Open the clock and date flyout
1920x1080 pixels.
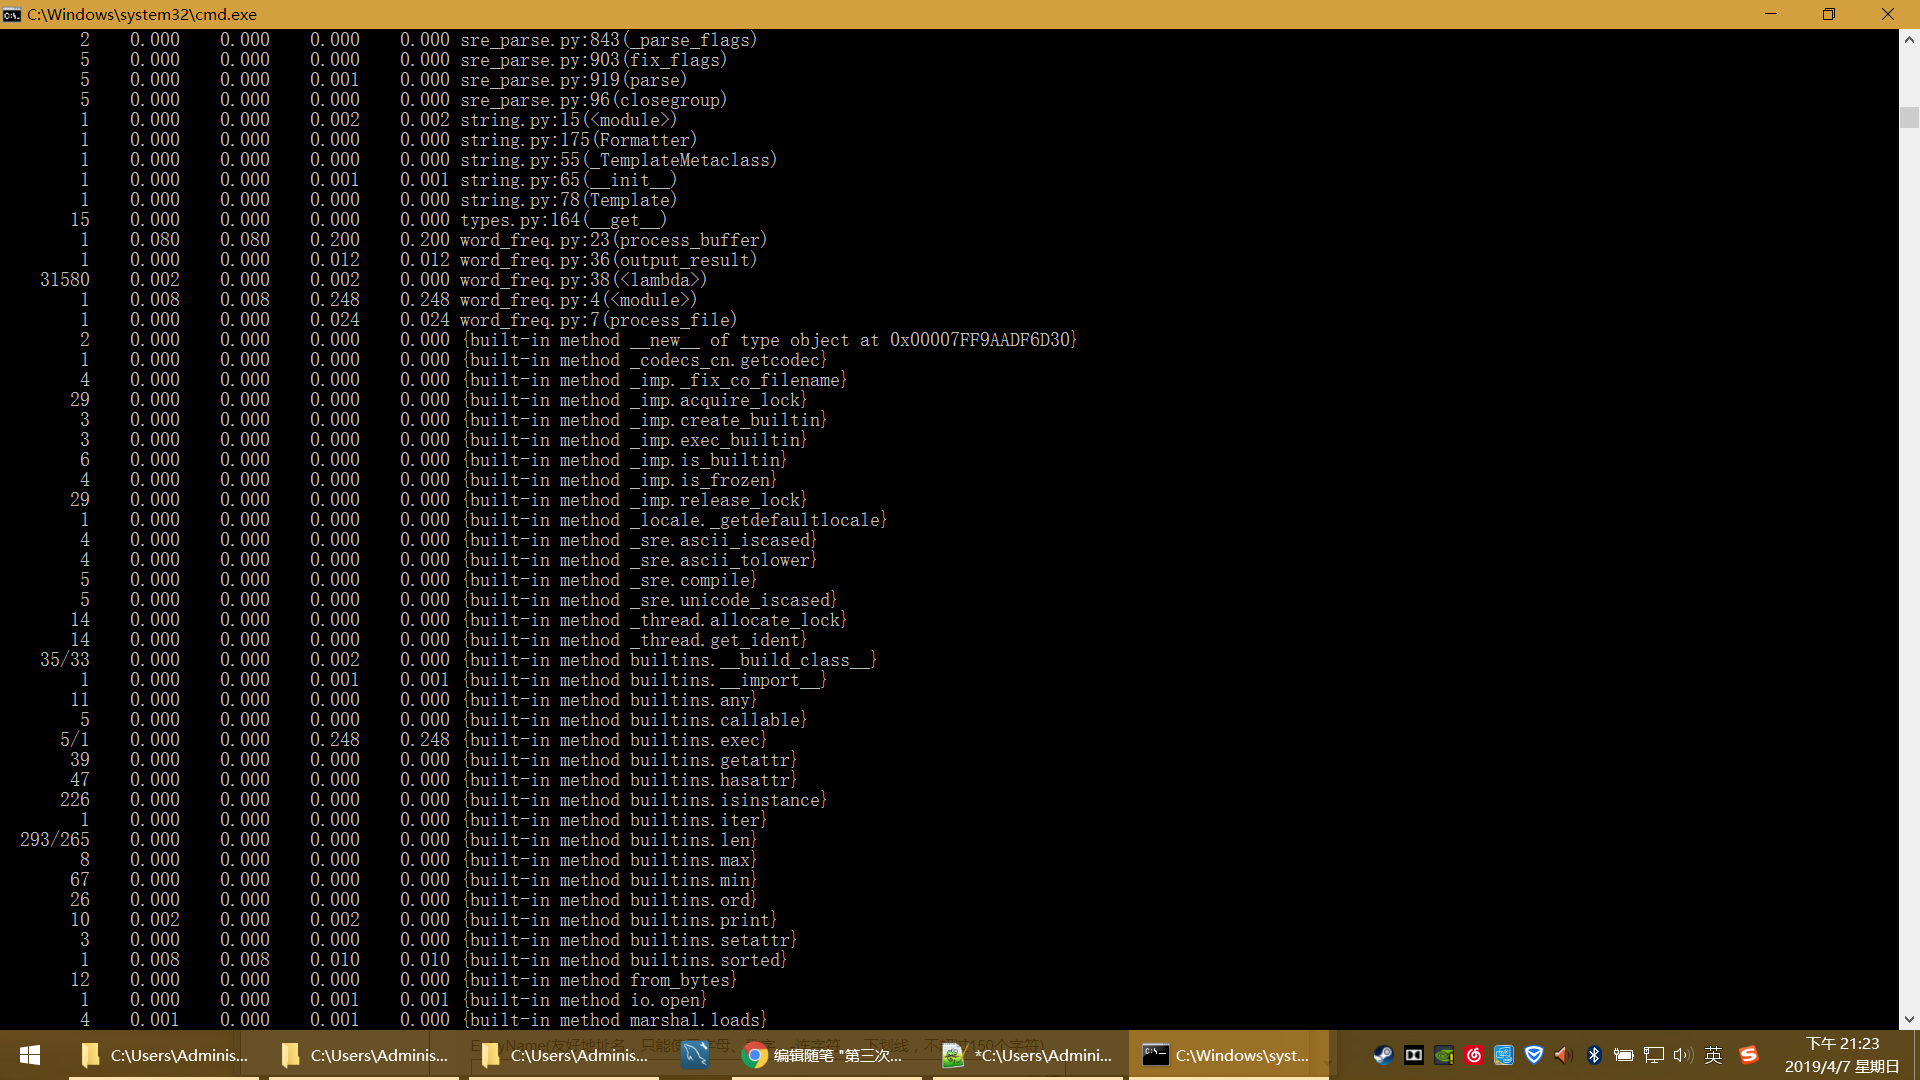click(1842, 1055)
